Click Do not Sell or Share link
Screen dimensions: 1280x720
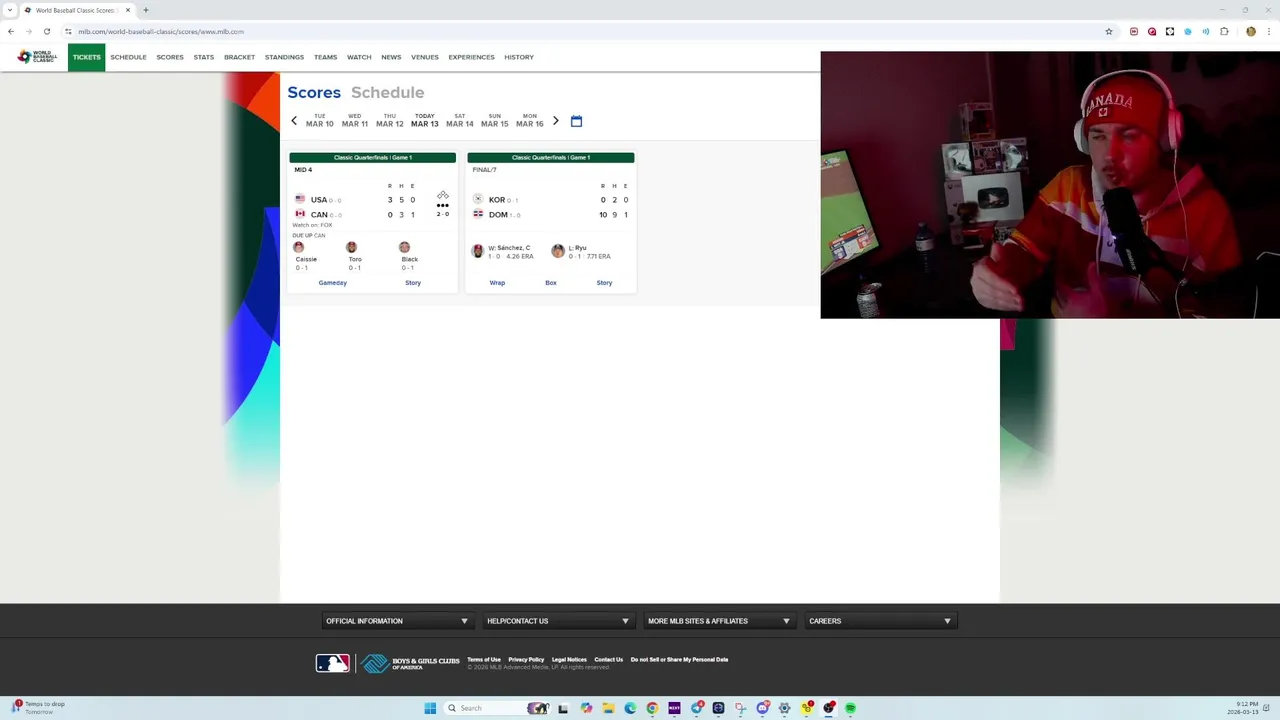click(x=679, y=660)
